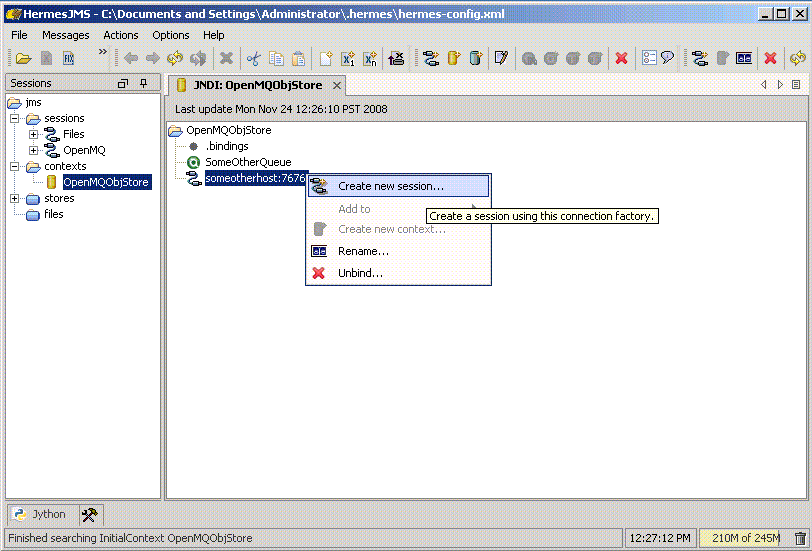Expand the Files session node
Image resolution: width=812 pixels, height=551 pixels.
(x=33, y=134)
